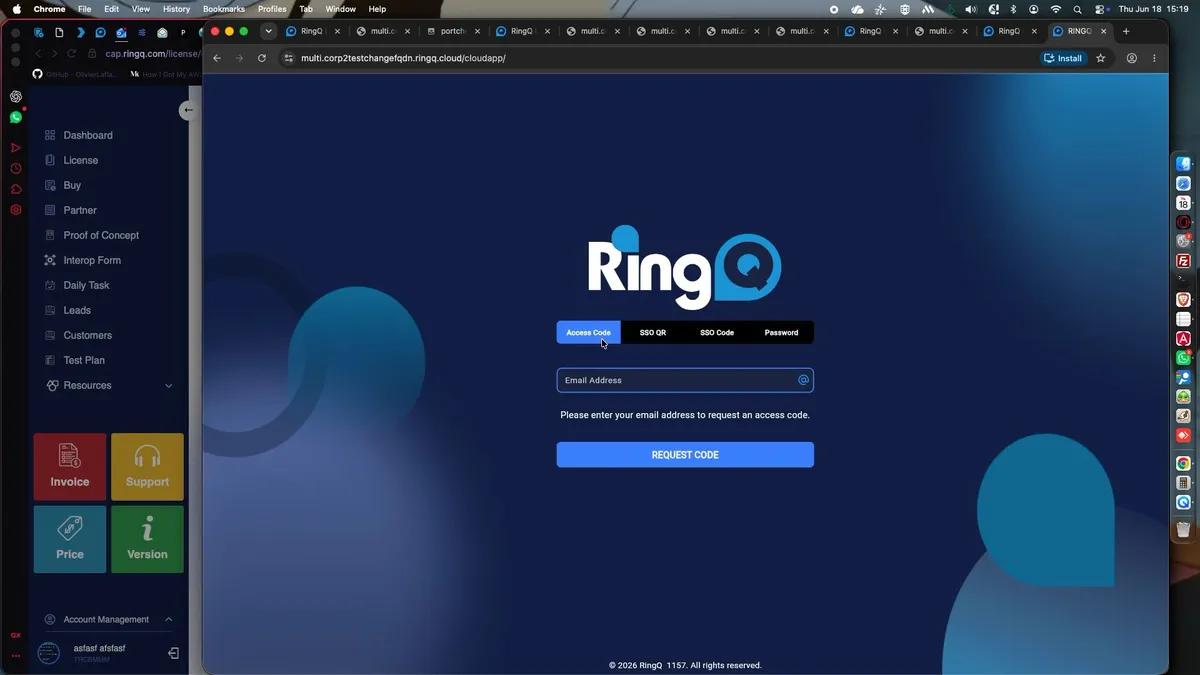Open the Invoice tile in back window
Image resolution: width=1200 pixels, height=675 pixels.
(x=70, y=467)
